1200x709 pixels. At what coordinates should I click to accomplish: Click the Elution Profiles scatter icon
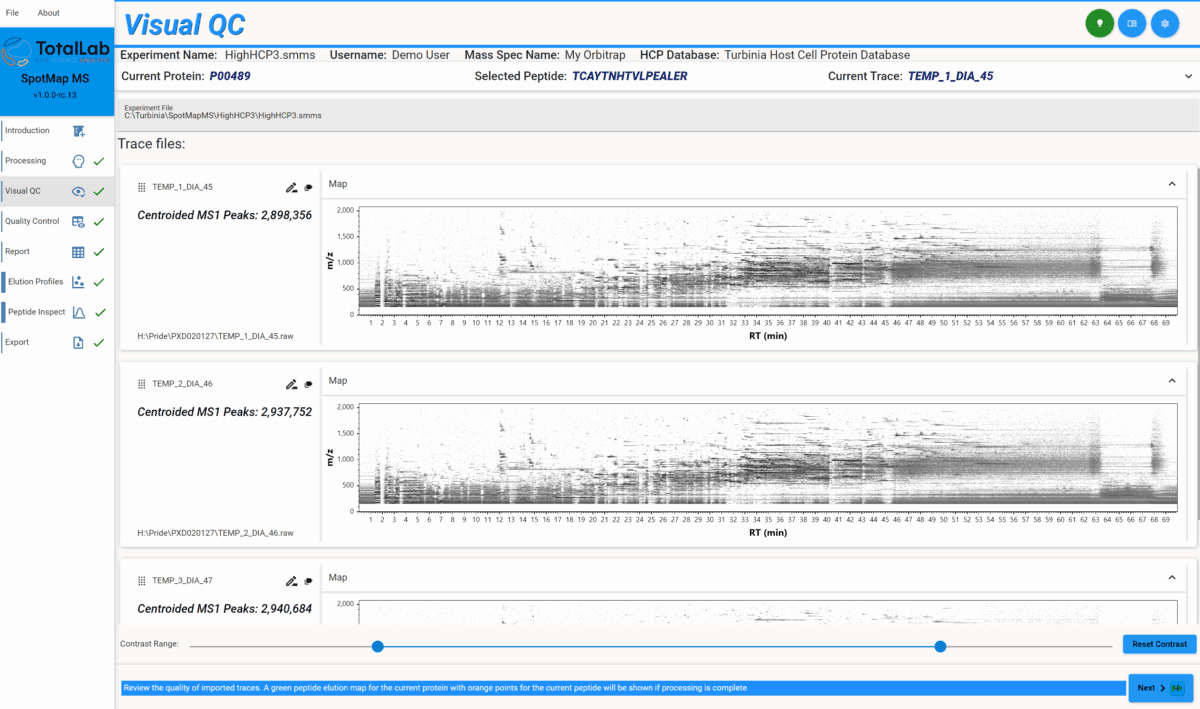point(79,282)
